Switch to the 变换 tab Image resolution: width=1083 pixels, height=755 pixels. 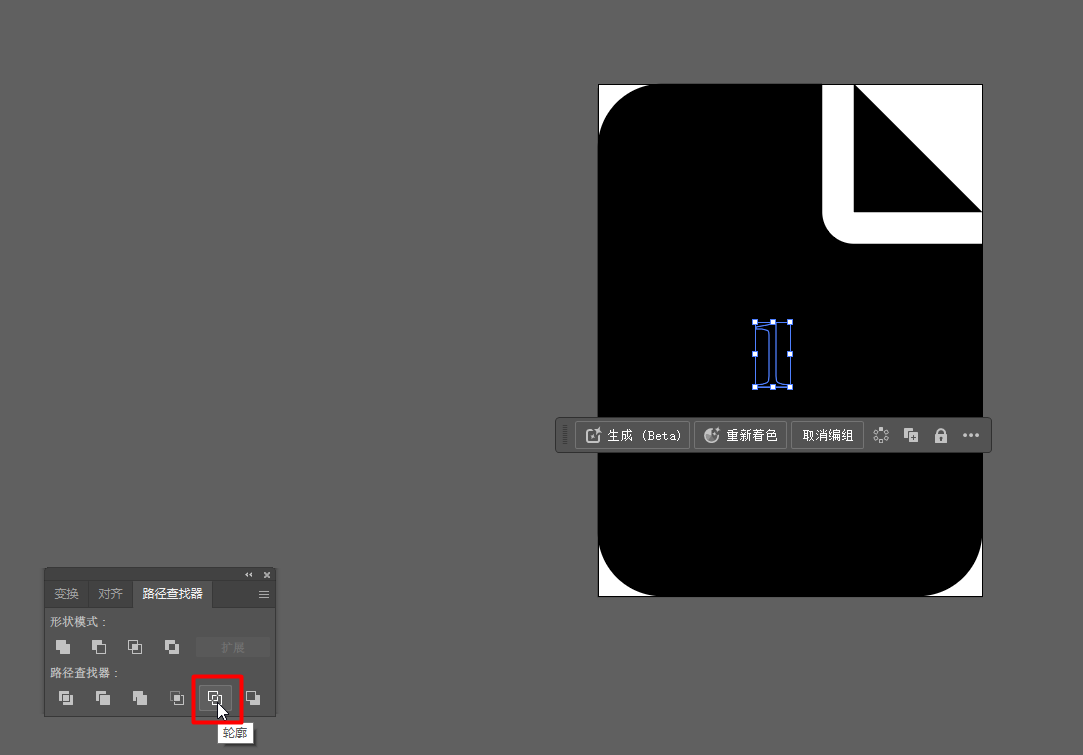pyautogui.click(x=66, y=594)
